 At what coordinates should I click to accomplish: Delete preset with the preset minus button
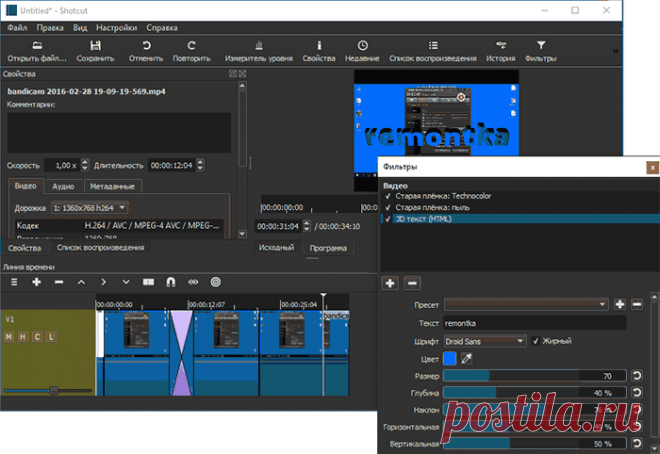(x=637, y=304)
